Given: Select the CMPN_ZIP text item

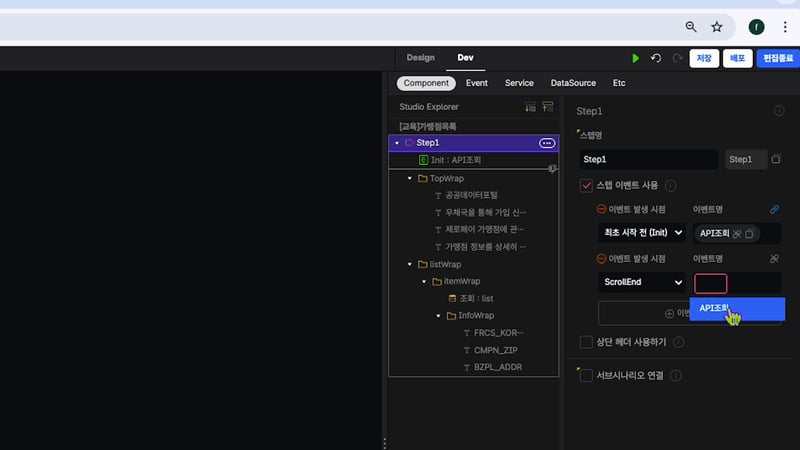Looking at the screenshot, I should [495, 350].
